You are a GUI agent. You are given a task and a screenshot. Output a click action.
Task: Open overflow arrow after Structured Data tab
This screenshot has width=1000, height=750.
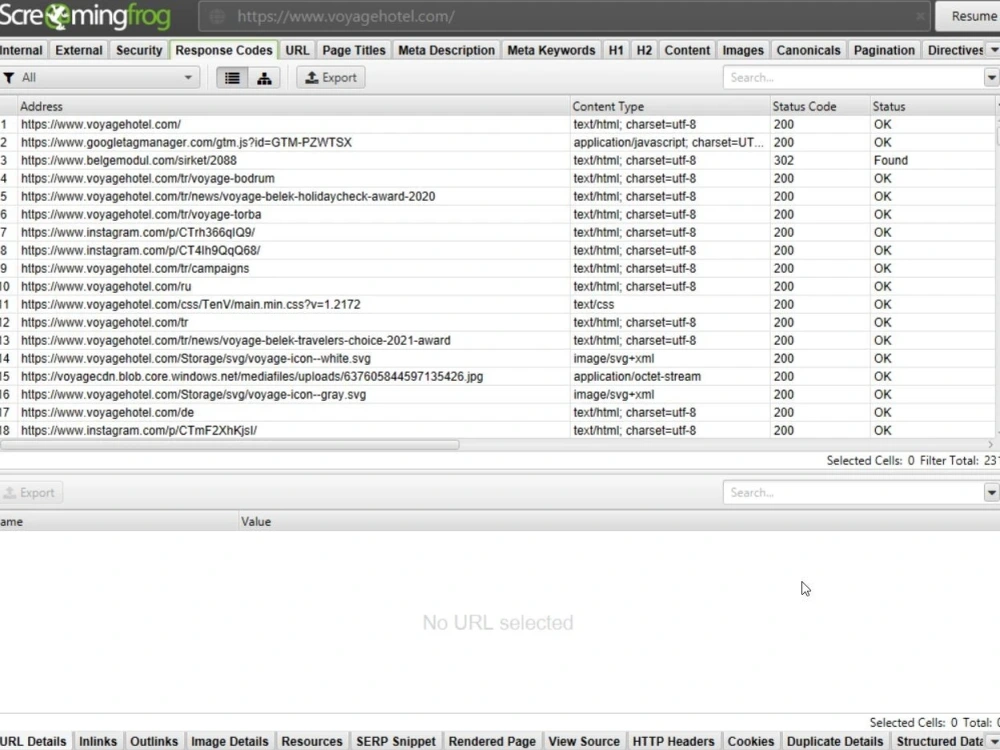point(994,741)
